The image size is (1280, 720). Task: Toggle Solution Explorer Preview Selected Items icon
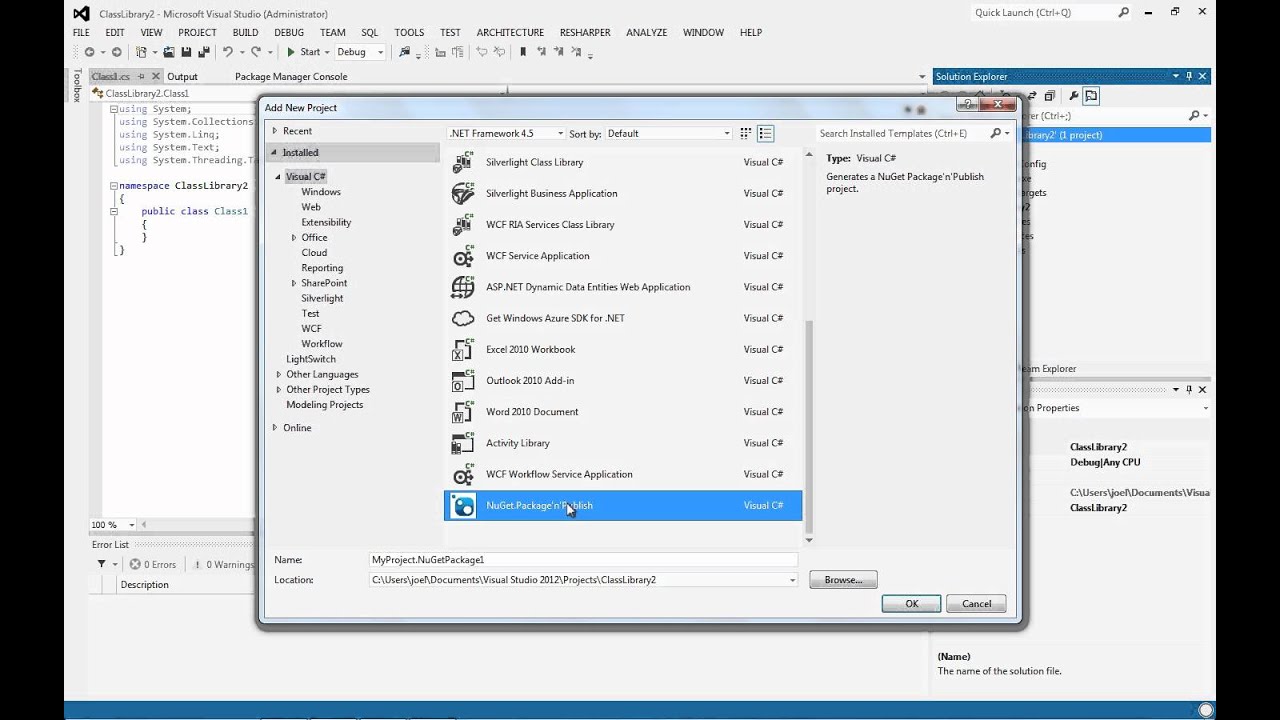(x=1091, y=96)
